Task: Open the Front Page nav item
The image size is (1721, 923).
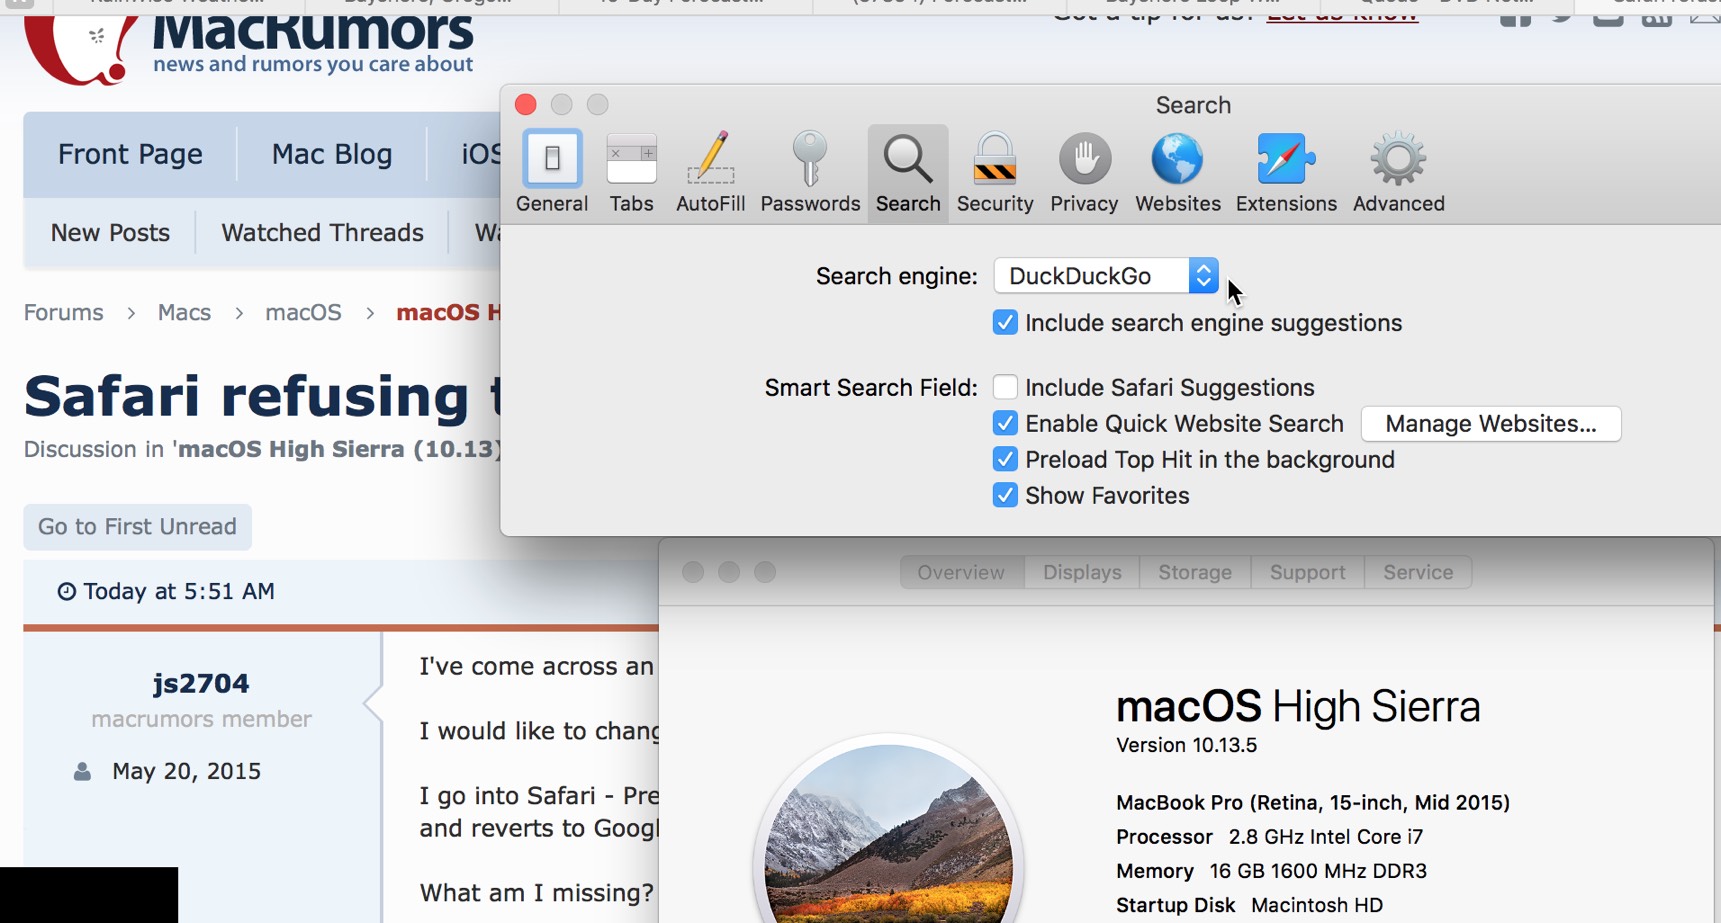Action: pos(130,154)
